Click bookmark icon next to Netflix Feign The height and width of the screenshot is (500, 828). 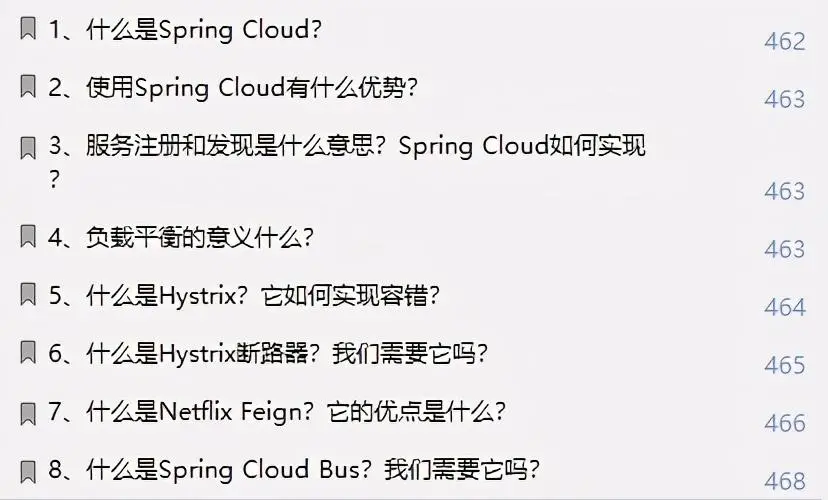tap(28, 414)
